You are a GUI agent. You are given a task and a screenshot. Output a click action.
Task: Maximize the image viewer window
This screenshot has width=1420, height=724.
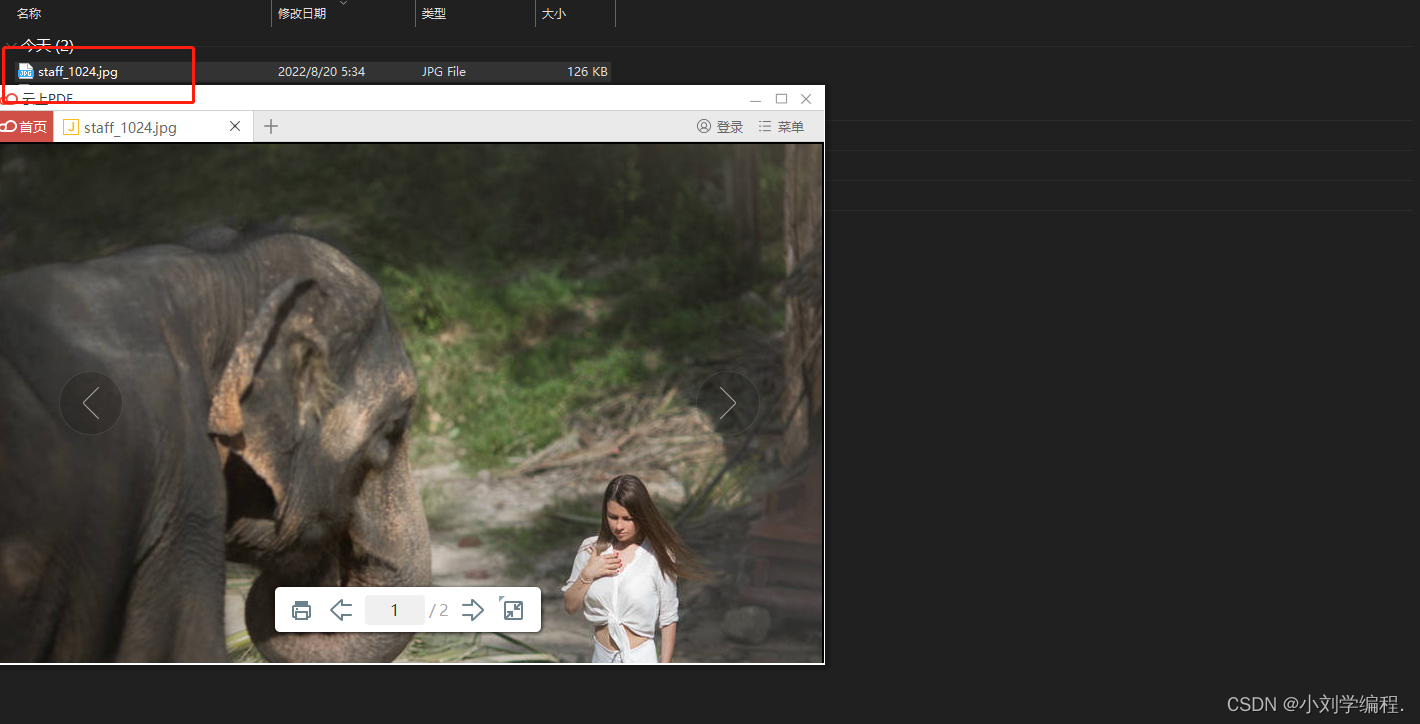pos(781,98)
